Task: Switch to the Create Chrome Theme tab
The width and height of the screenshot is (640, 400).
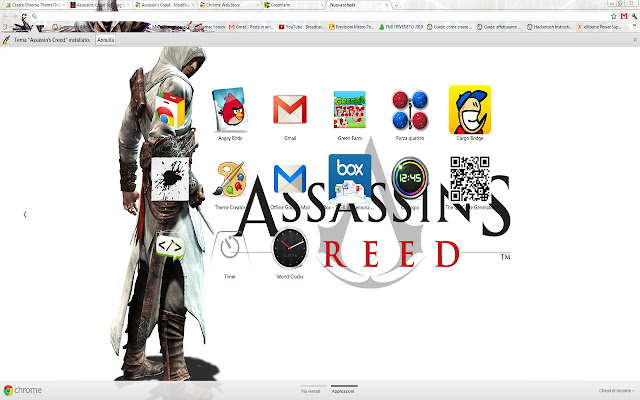Action: click(33, 5)
